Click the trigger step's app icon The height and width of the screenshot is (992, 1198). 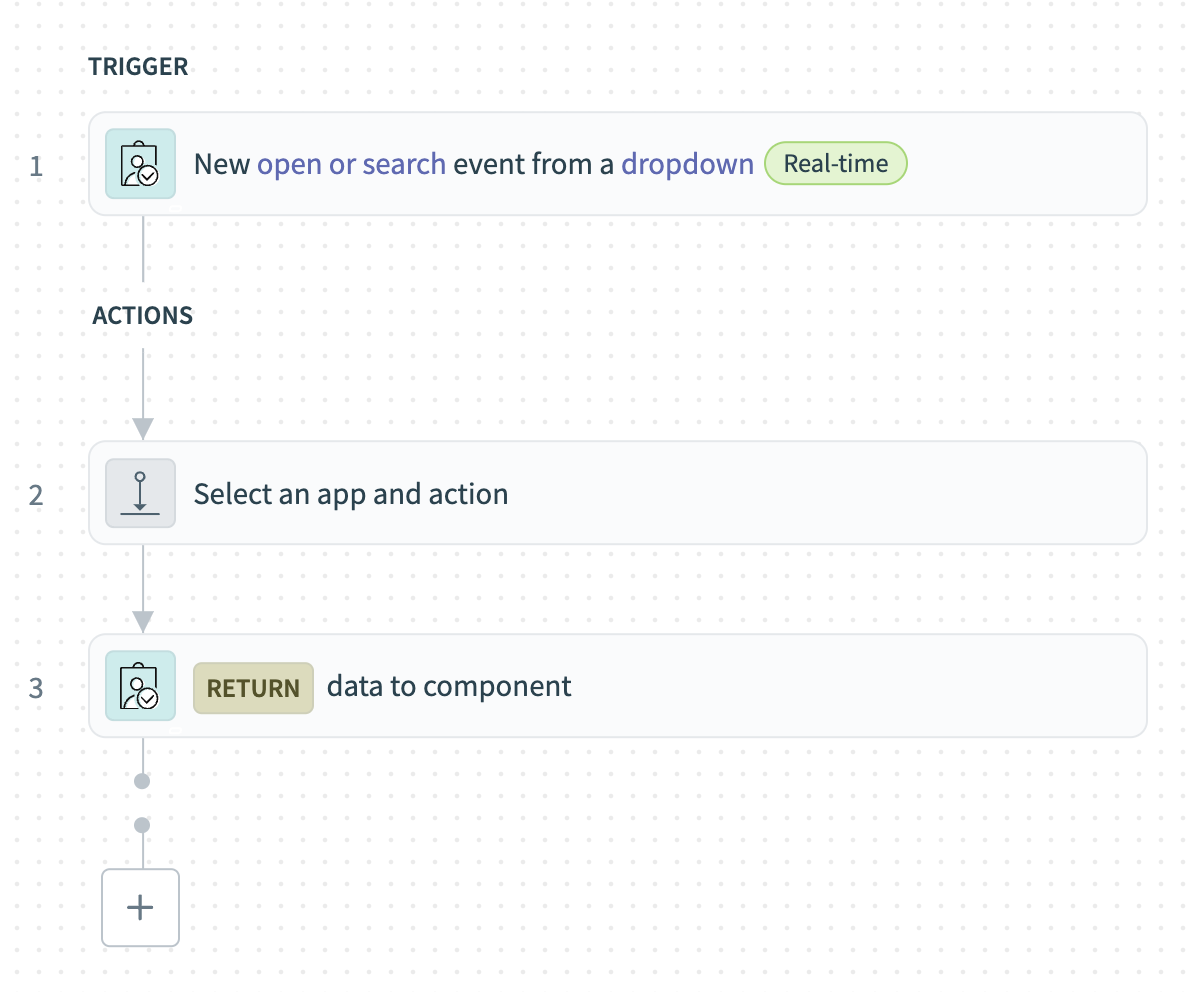[141, 164]
